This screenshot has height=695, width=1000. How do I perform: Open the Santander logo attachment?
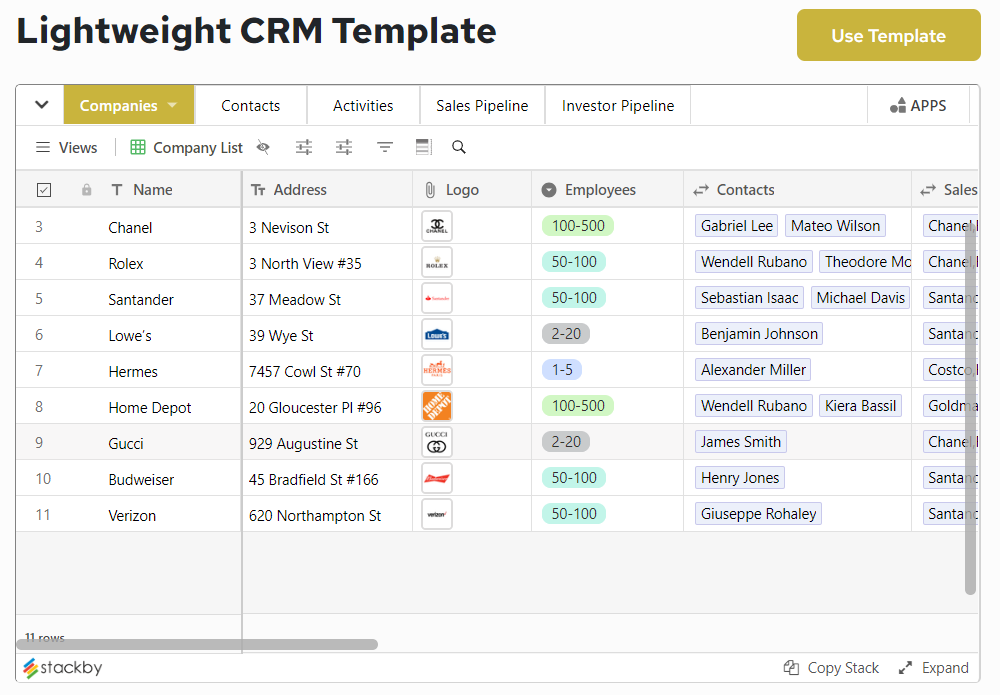pyautogui.click(x=437, y=298)
